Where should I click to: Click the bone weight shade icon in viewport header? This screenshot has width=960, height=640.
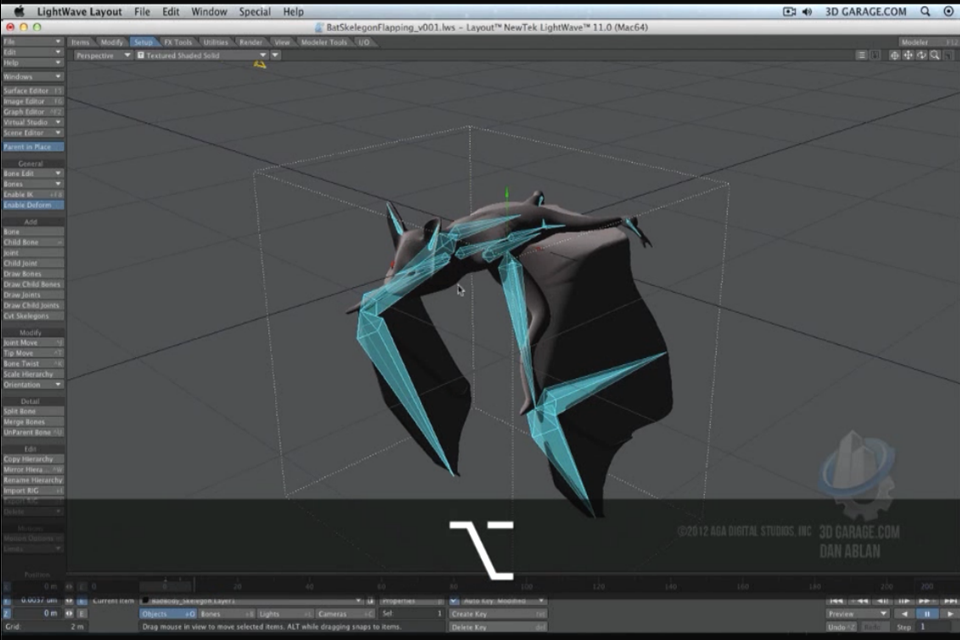[x=876, y=55]
